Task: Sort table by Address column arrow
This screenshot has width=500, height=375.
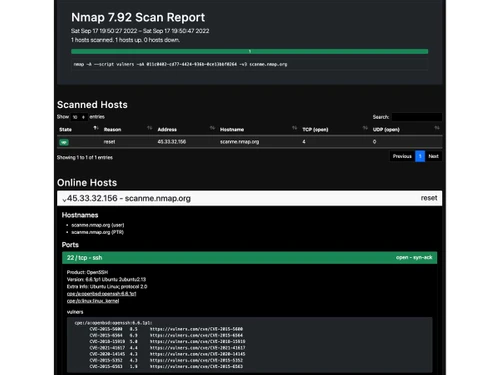Action: 212,128
